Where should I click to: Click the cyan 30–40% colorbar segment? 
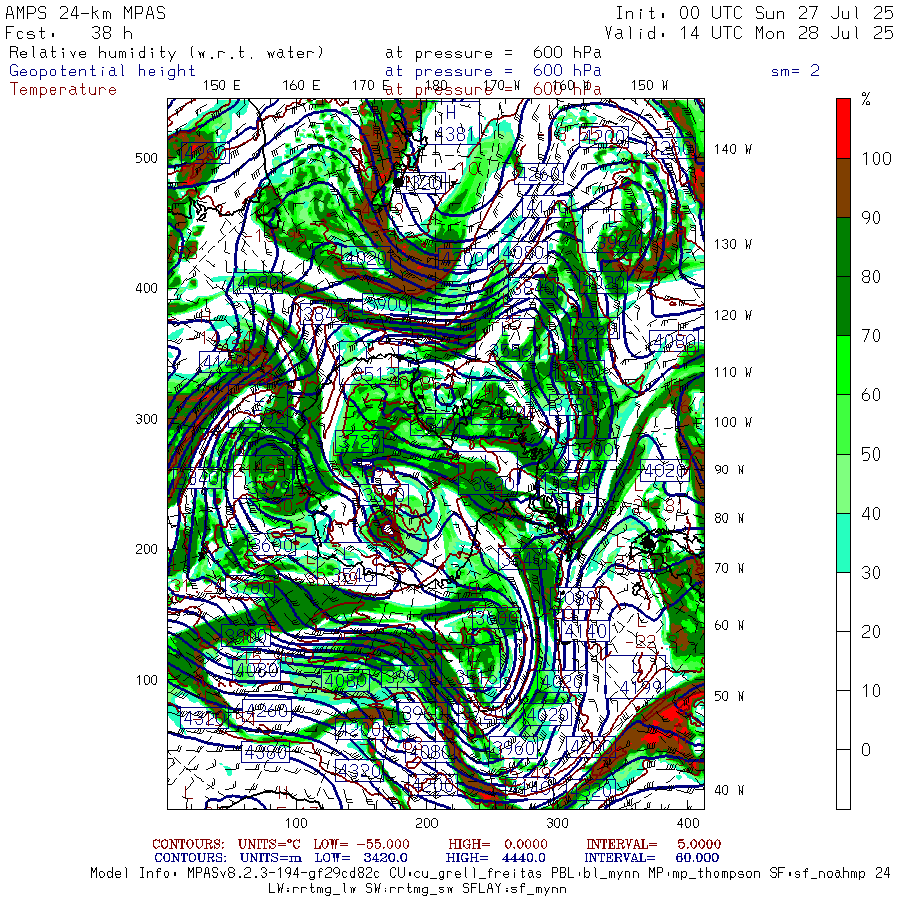[x=843, y=542]
